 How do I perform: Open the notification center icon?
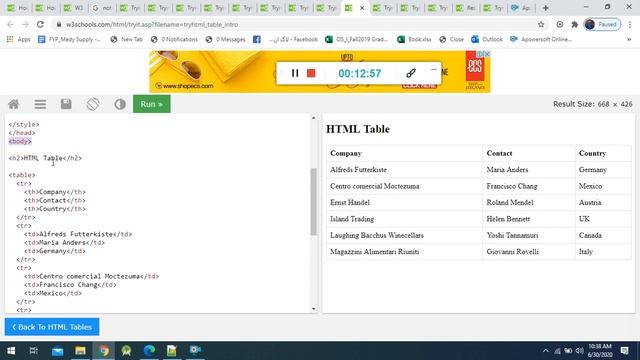(x=624, y=351)
